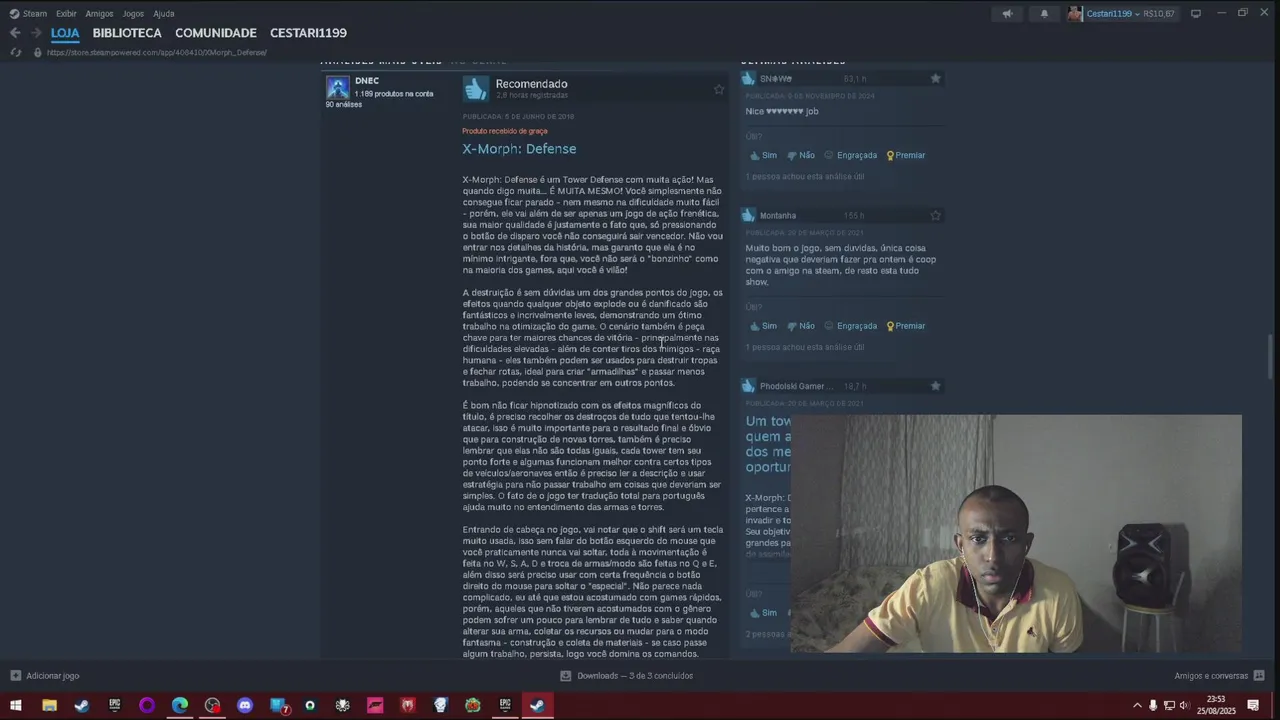Open Microsoft Edge from the taskbar
This screenshot has height=720, width=1280.
tap(180, 705)
